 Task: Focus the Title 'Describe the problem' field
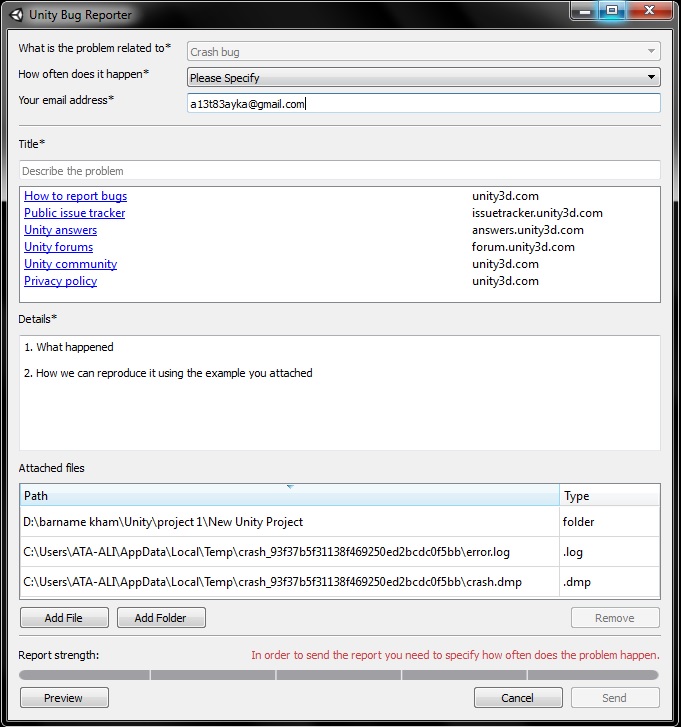(x=340, y=170)
